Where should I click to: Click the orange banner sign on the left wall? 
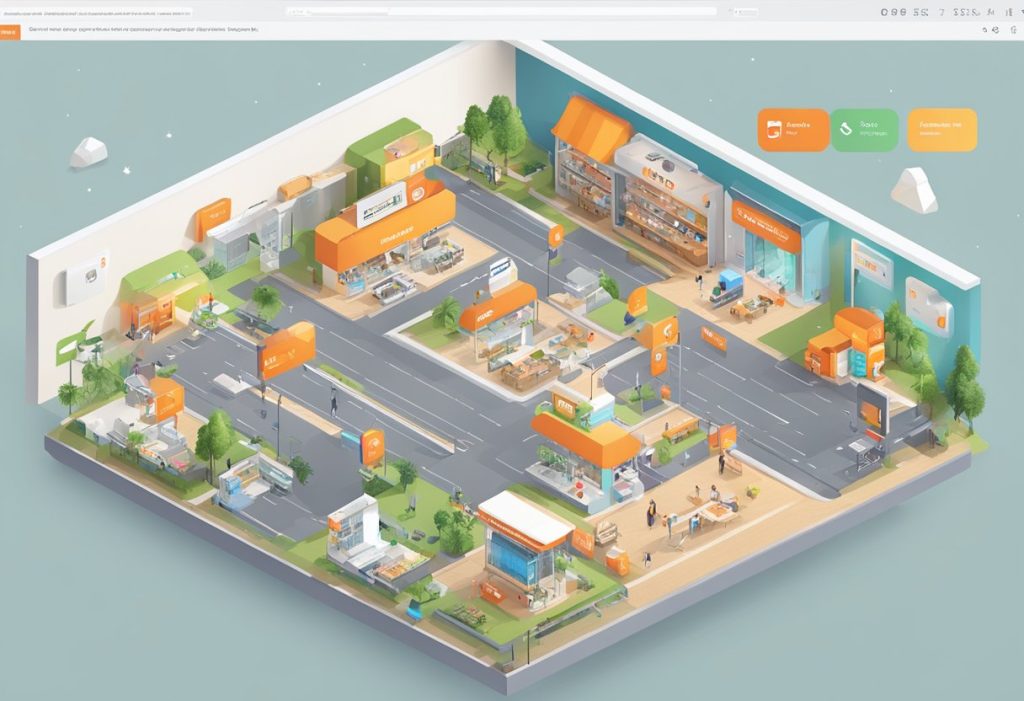pos(213,216)
